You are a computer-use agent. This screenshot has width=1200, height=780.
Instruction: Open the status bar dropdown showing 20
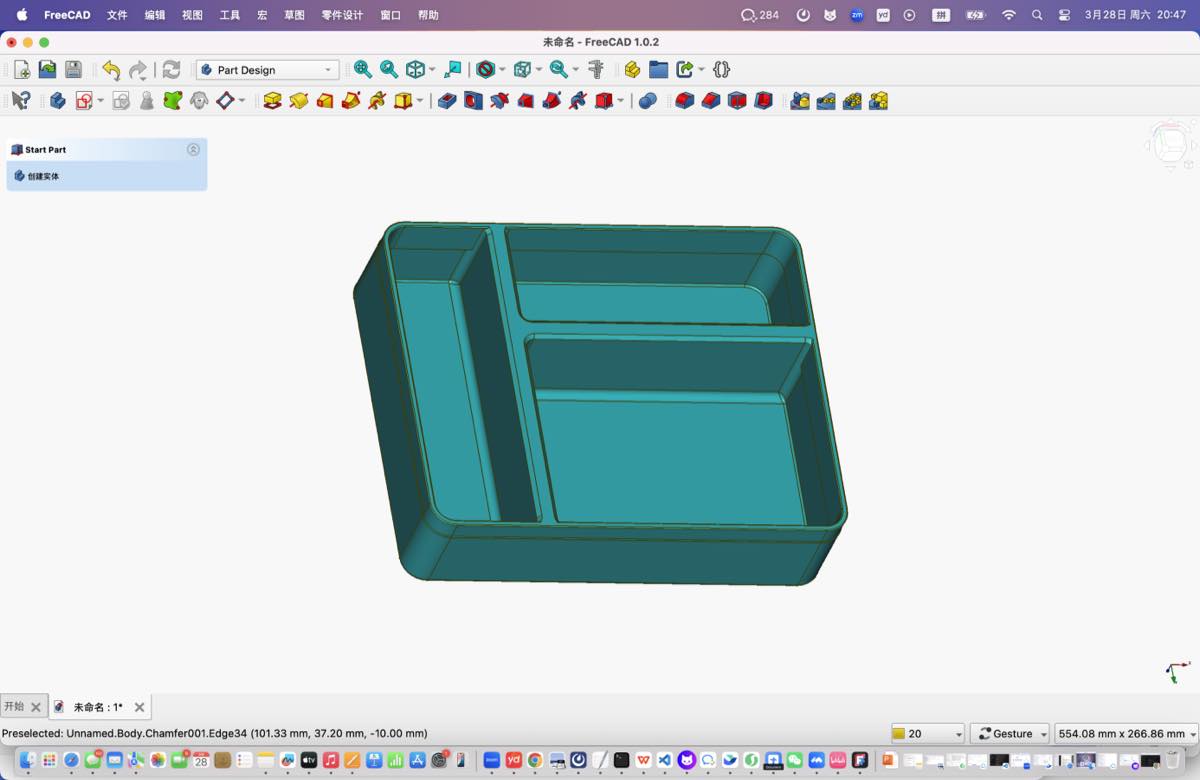click(928, 734)
